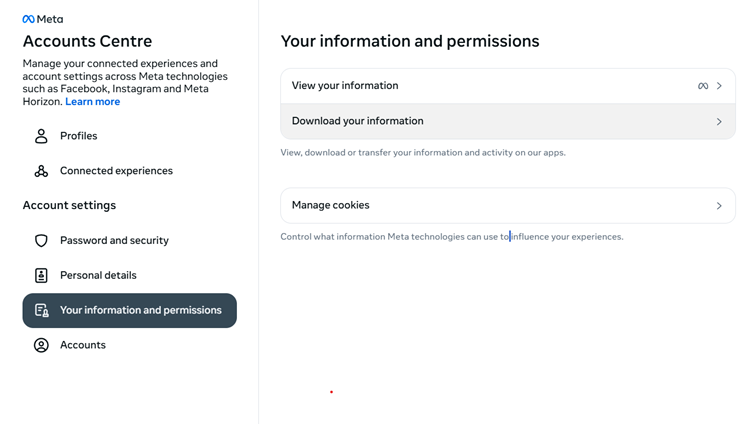Click 'Your information and permissions' page title
This screenshot has height=424, width=752.
[x=410, y=41]
